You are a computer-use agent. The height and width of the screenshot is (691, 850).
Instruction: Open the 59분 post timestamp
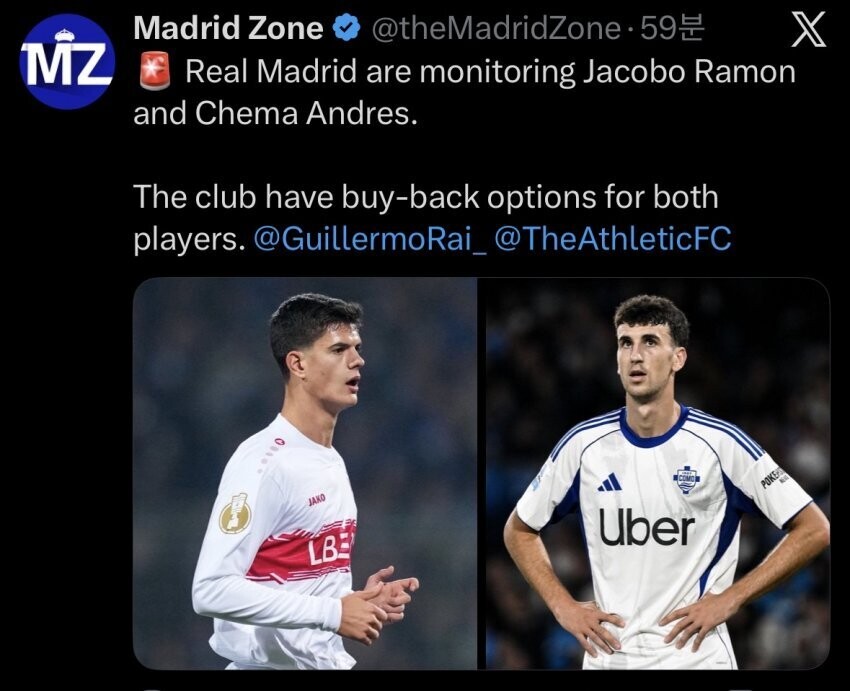(672, 29)
